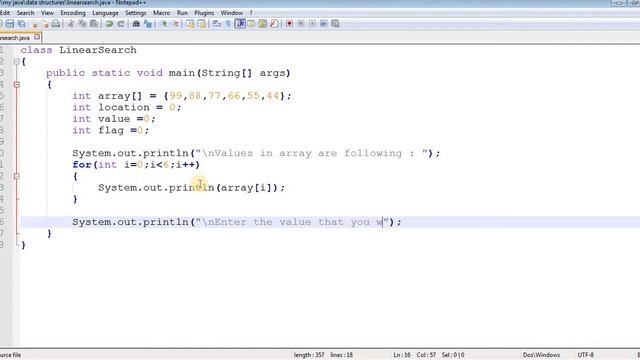
Task: Click the 'int flag =0;' code line
Action: 111,130
